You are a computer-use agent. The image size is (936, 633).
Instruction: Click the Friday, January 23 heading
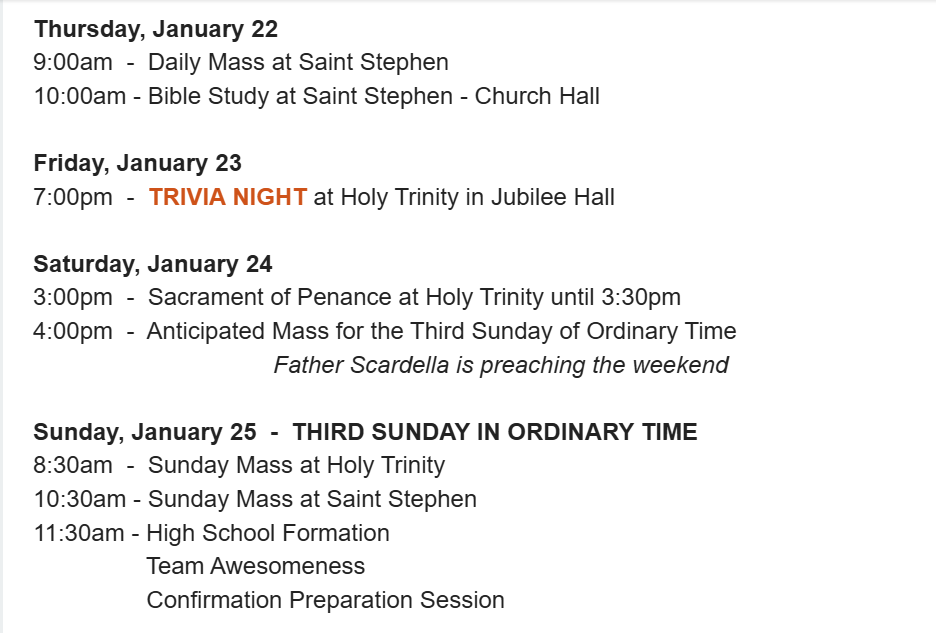click(137, 163)
